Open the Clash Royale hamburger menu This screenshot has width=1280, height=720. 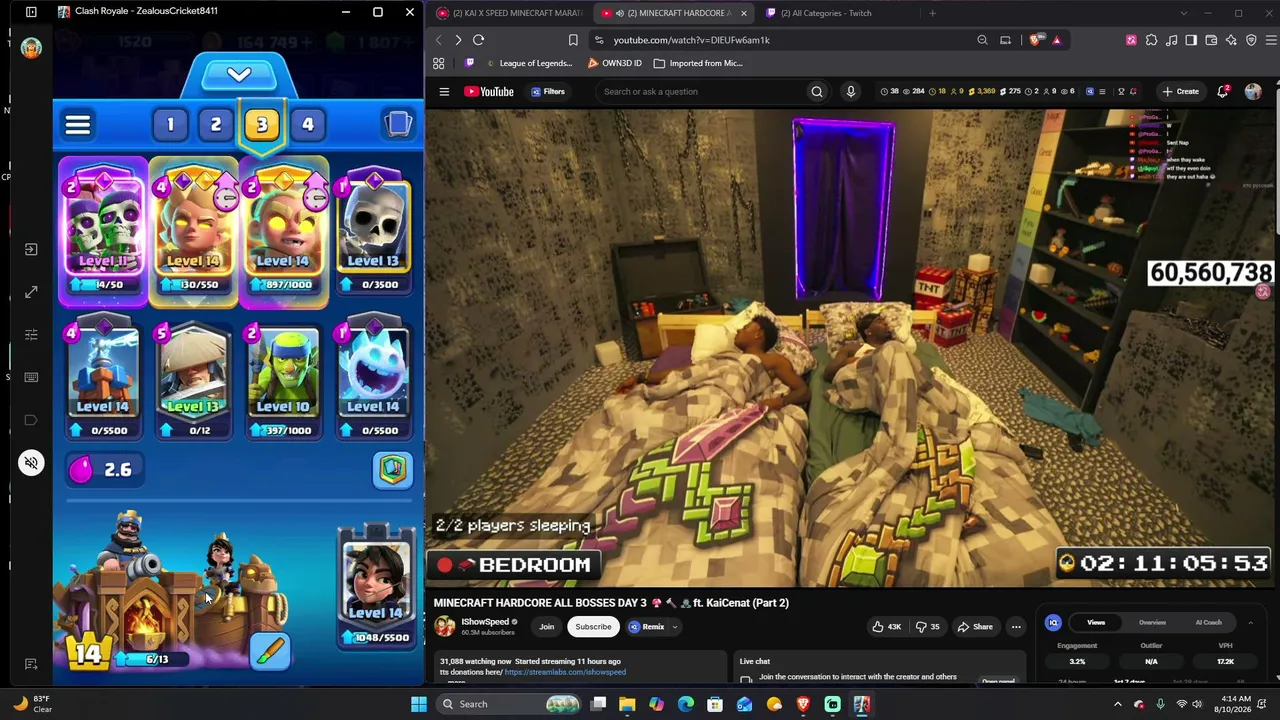click(x=77, y=124)
